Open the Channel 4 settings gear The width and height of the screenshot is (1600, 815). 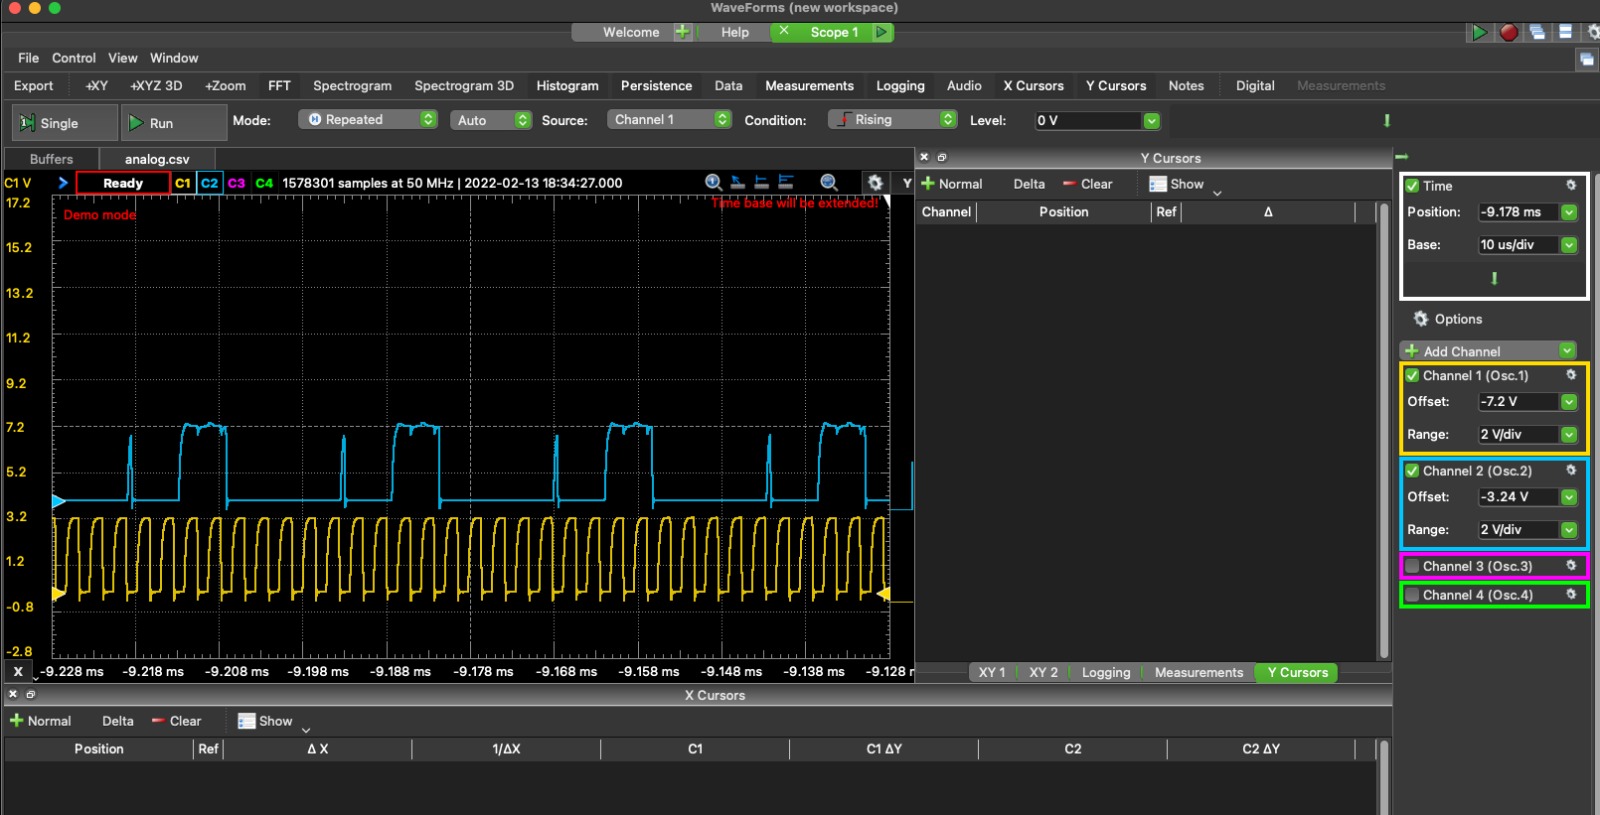(1571, 594)
